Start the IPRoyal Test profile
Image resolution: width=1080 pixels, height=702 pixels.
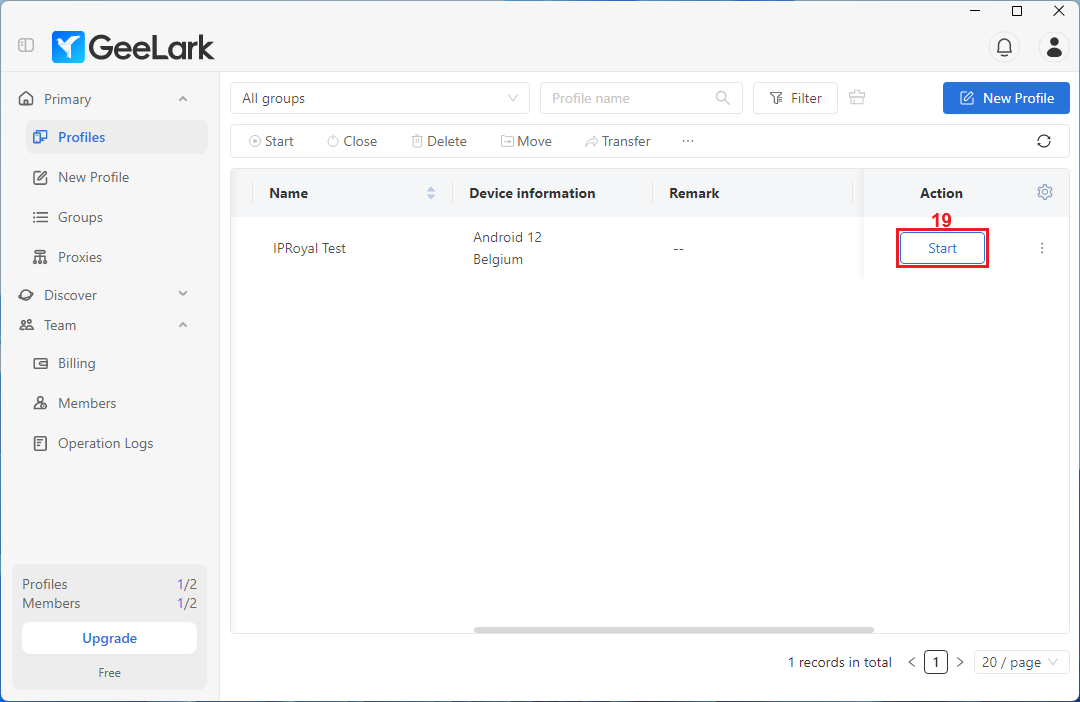coord(942,248)
